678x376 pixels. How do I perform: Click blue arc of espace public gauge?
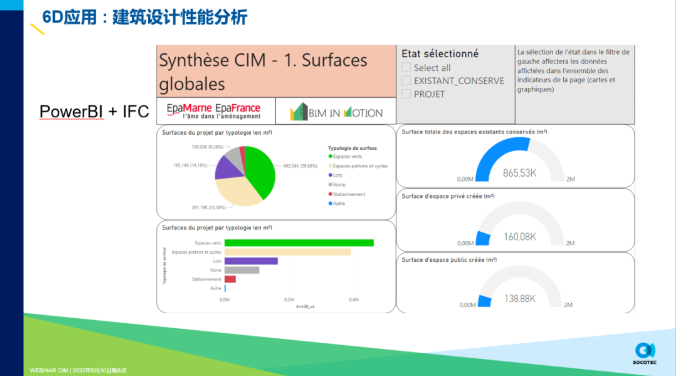[x=485, y=301]
